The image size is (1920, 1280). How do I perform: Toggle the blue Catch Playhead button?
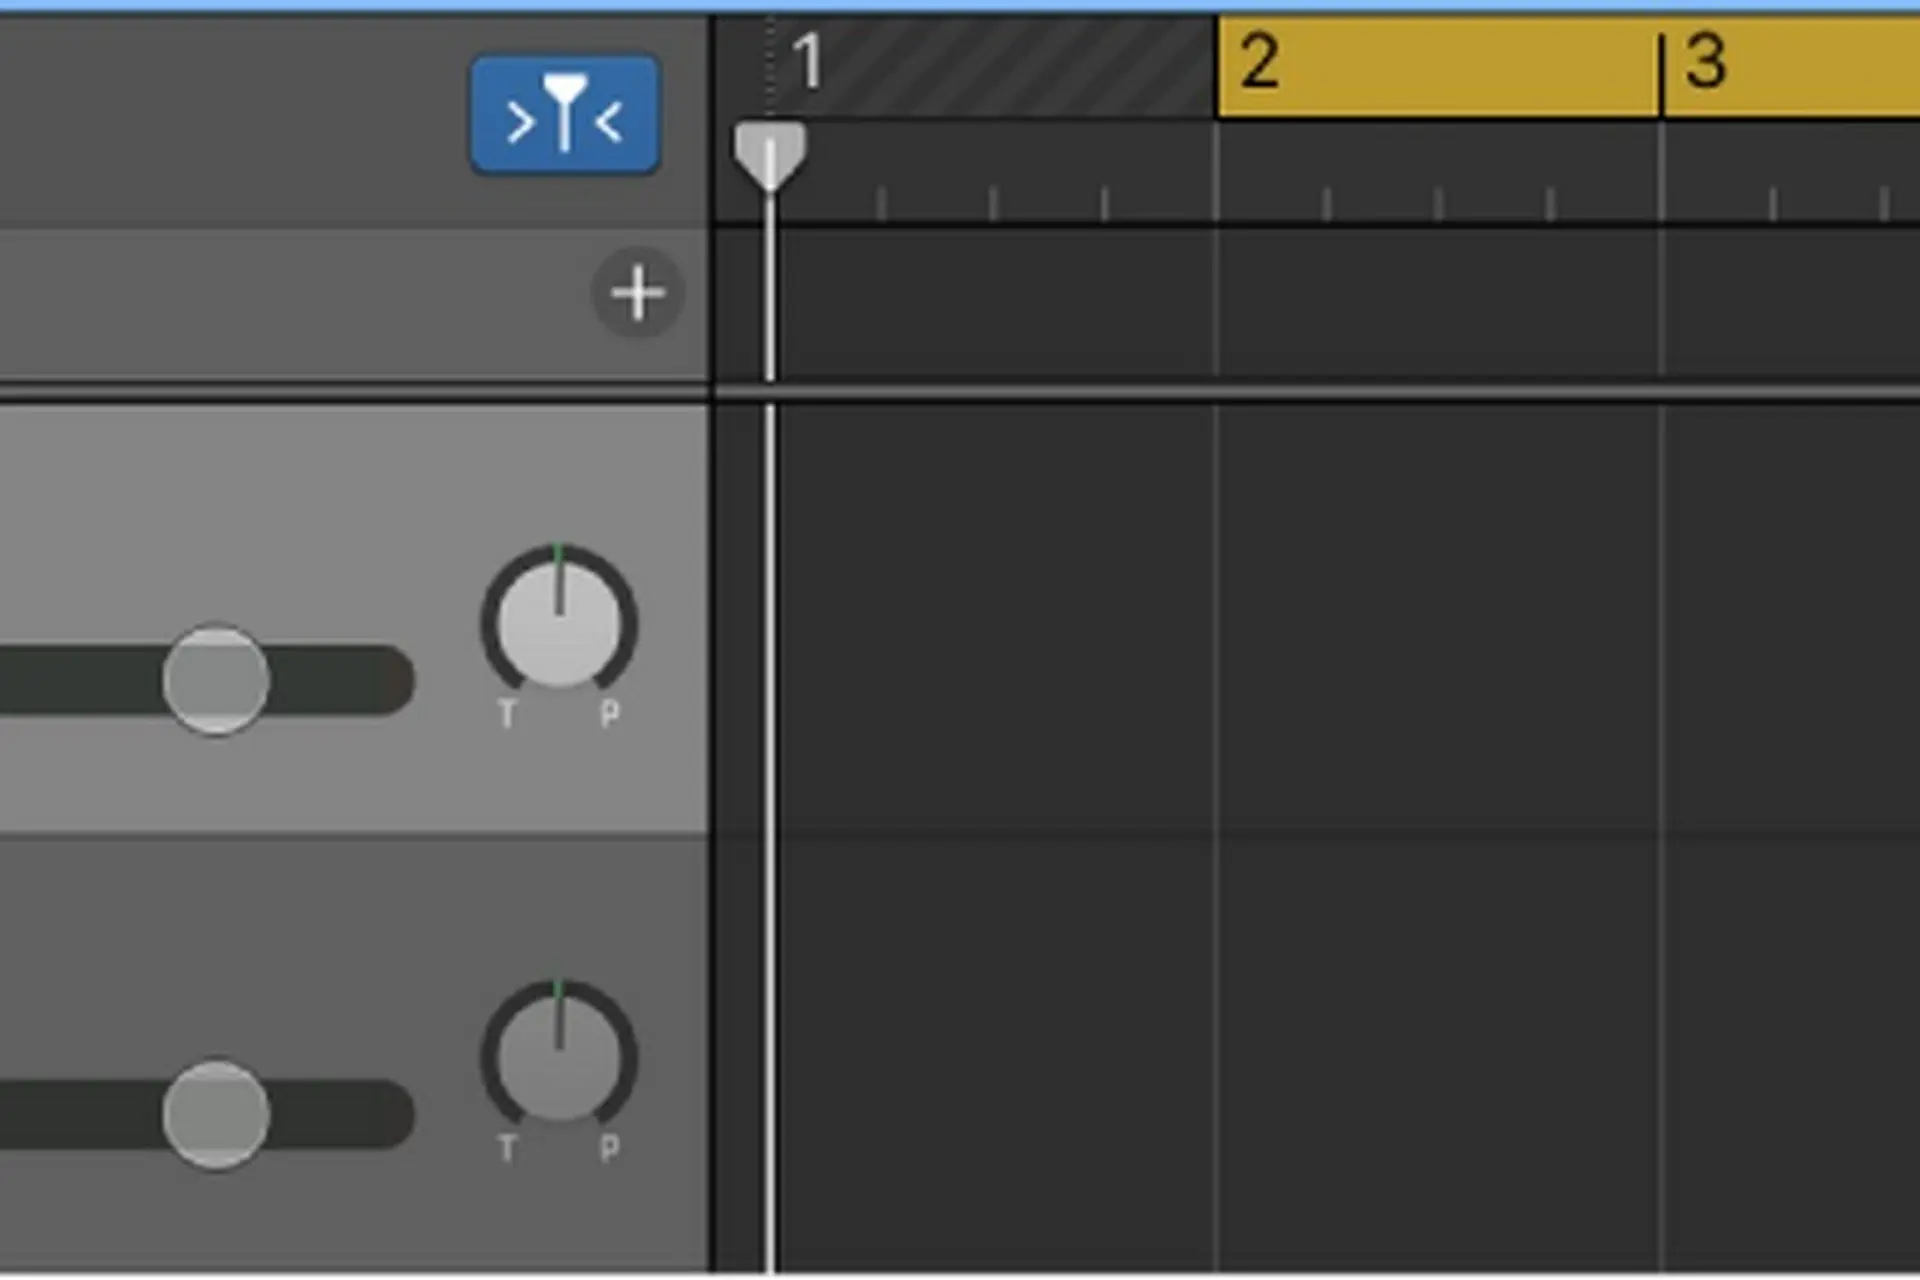tap(565, 115)
